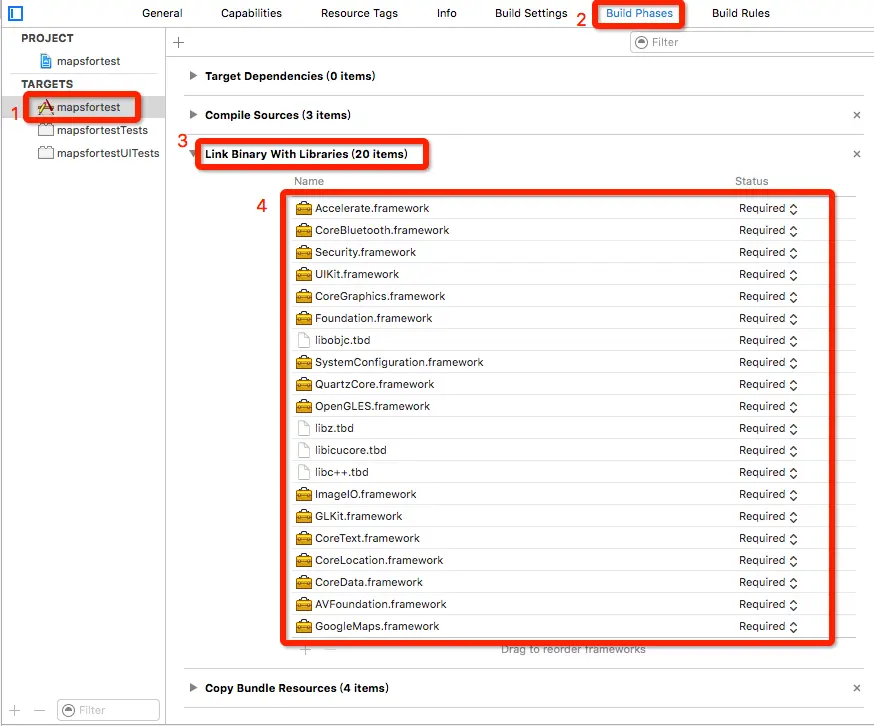Click the libicucore.tbd file icon

pyautogui.click(x=304, y=450)
